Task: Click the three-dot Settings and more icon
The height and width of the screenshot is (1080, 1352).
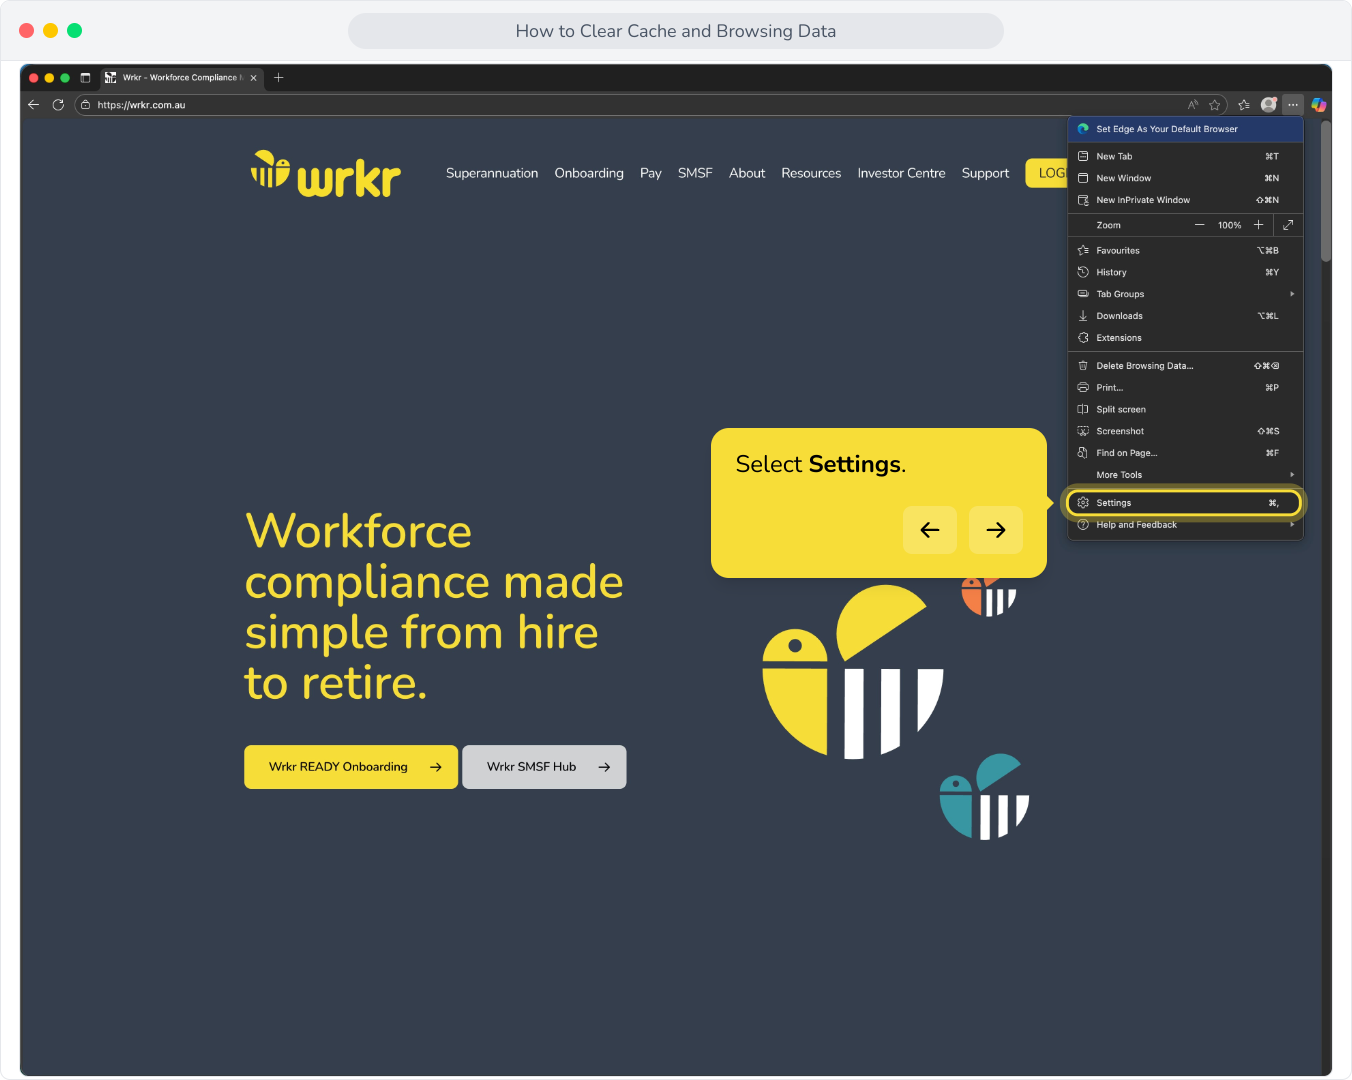Action: pos(1293,104)
